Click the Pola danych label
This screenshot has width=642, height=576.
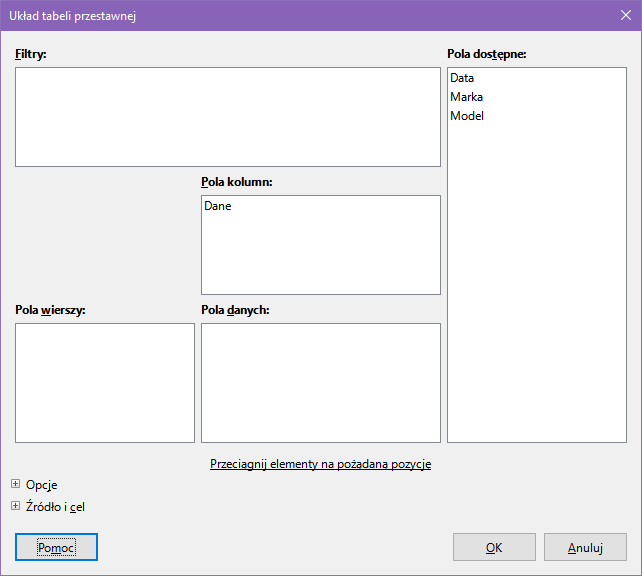tap(236, 310)
